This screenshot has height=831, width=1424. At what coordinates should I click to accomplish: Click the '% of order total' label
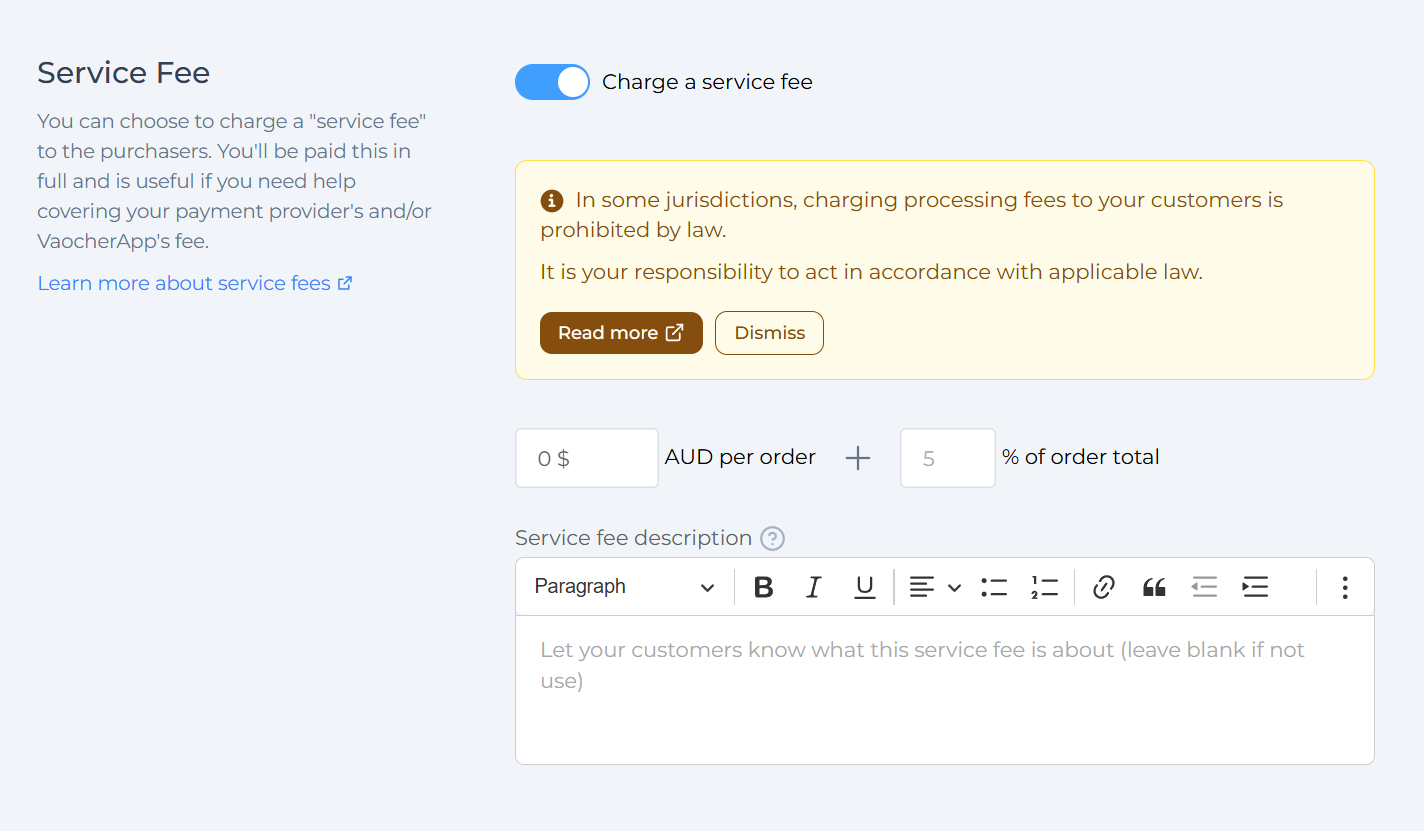tap(1081, 457)
